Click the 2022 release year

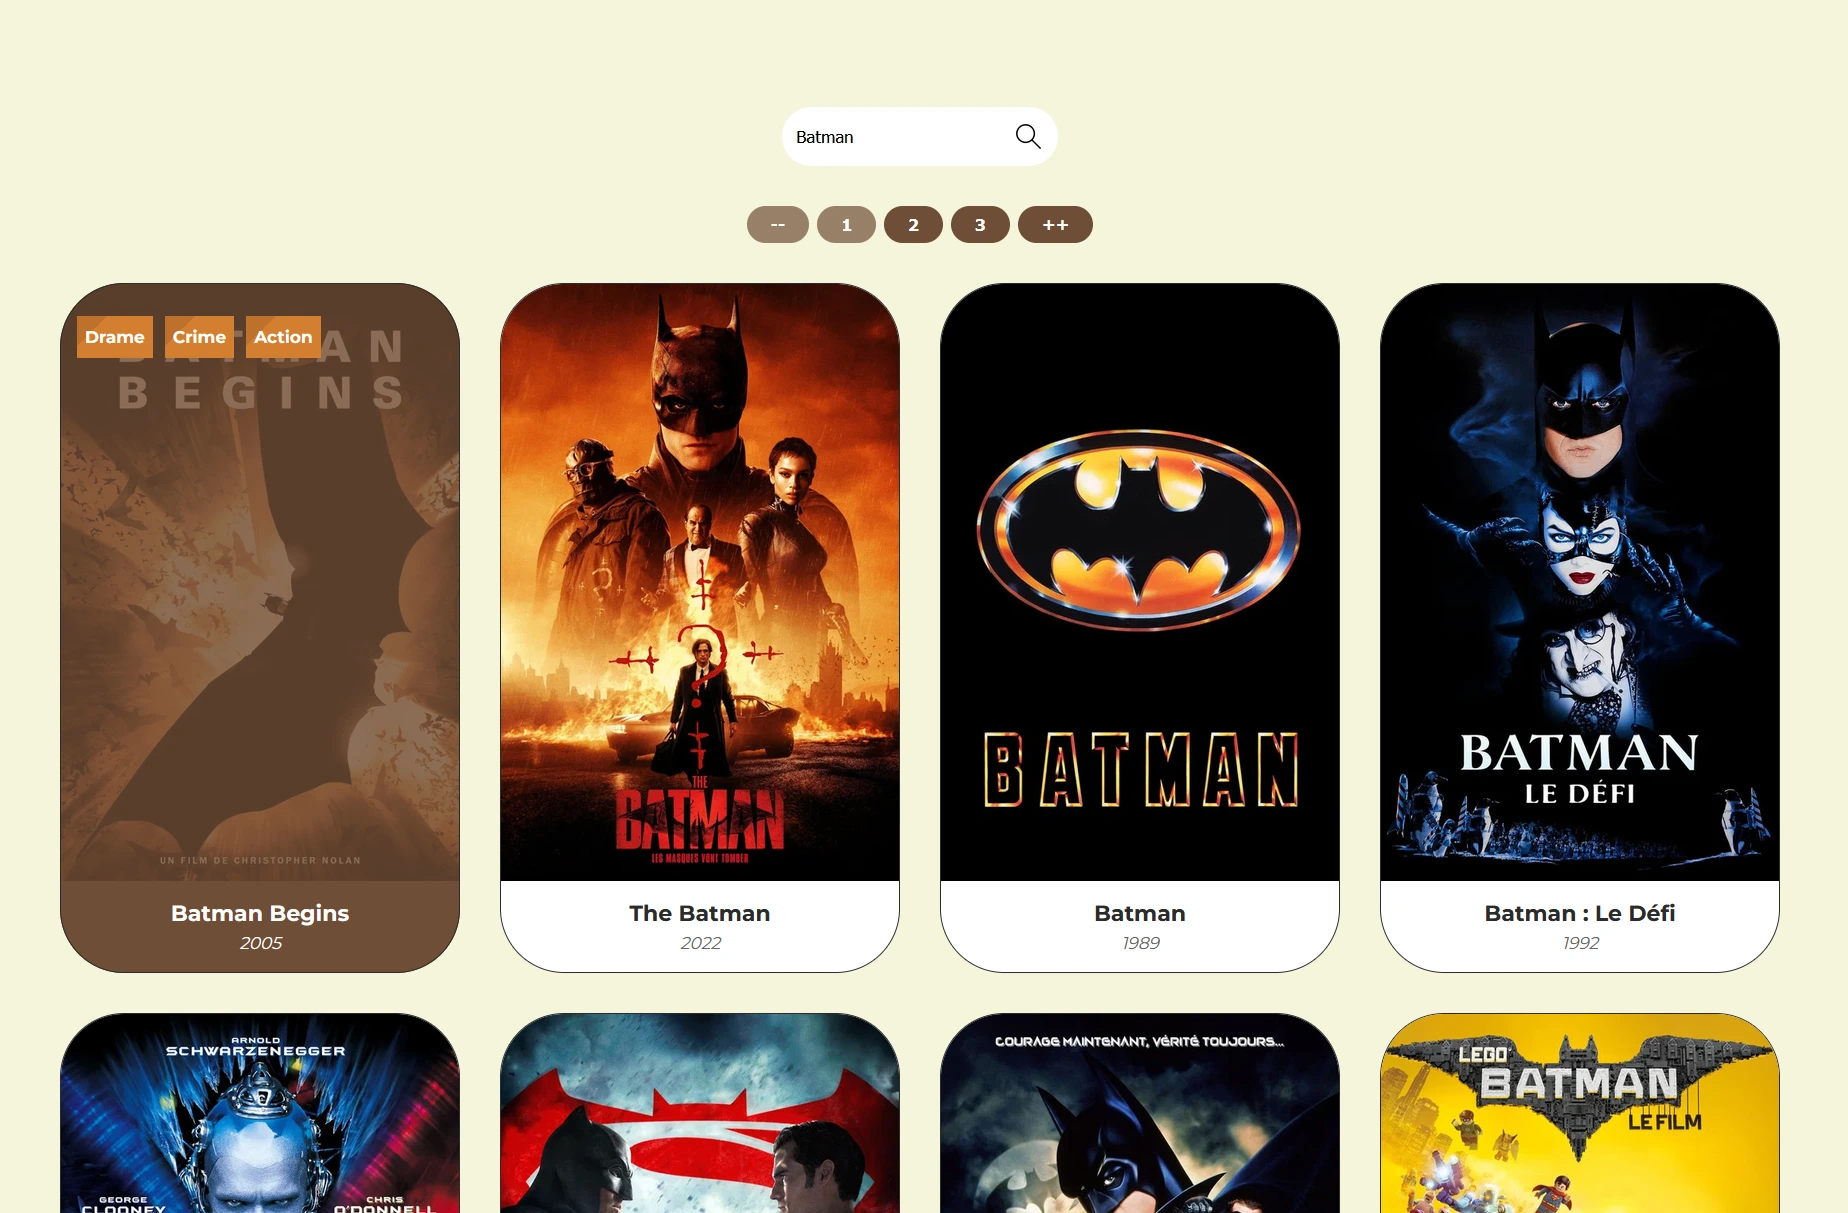(701, 943)
